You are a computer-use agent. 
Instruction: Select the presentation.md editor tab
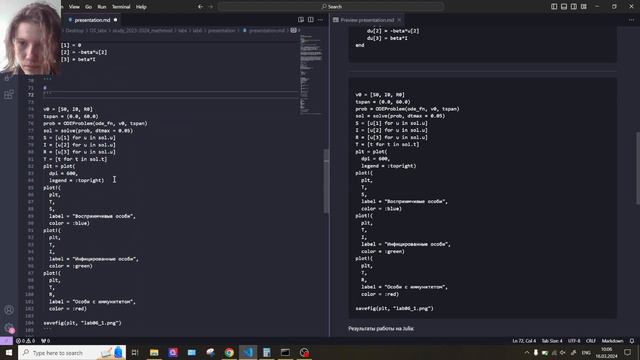[x=92, y=20]
